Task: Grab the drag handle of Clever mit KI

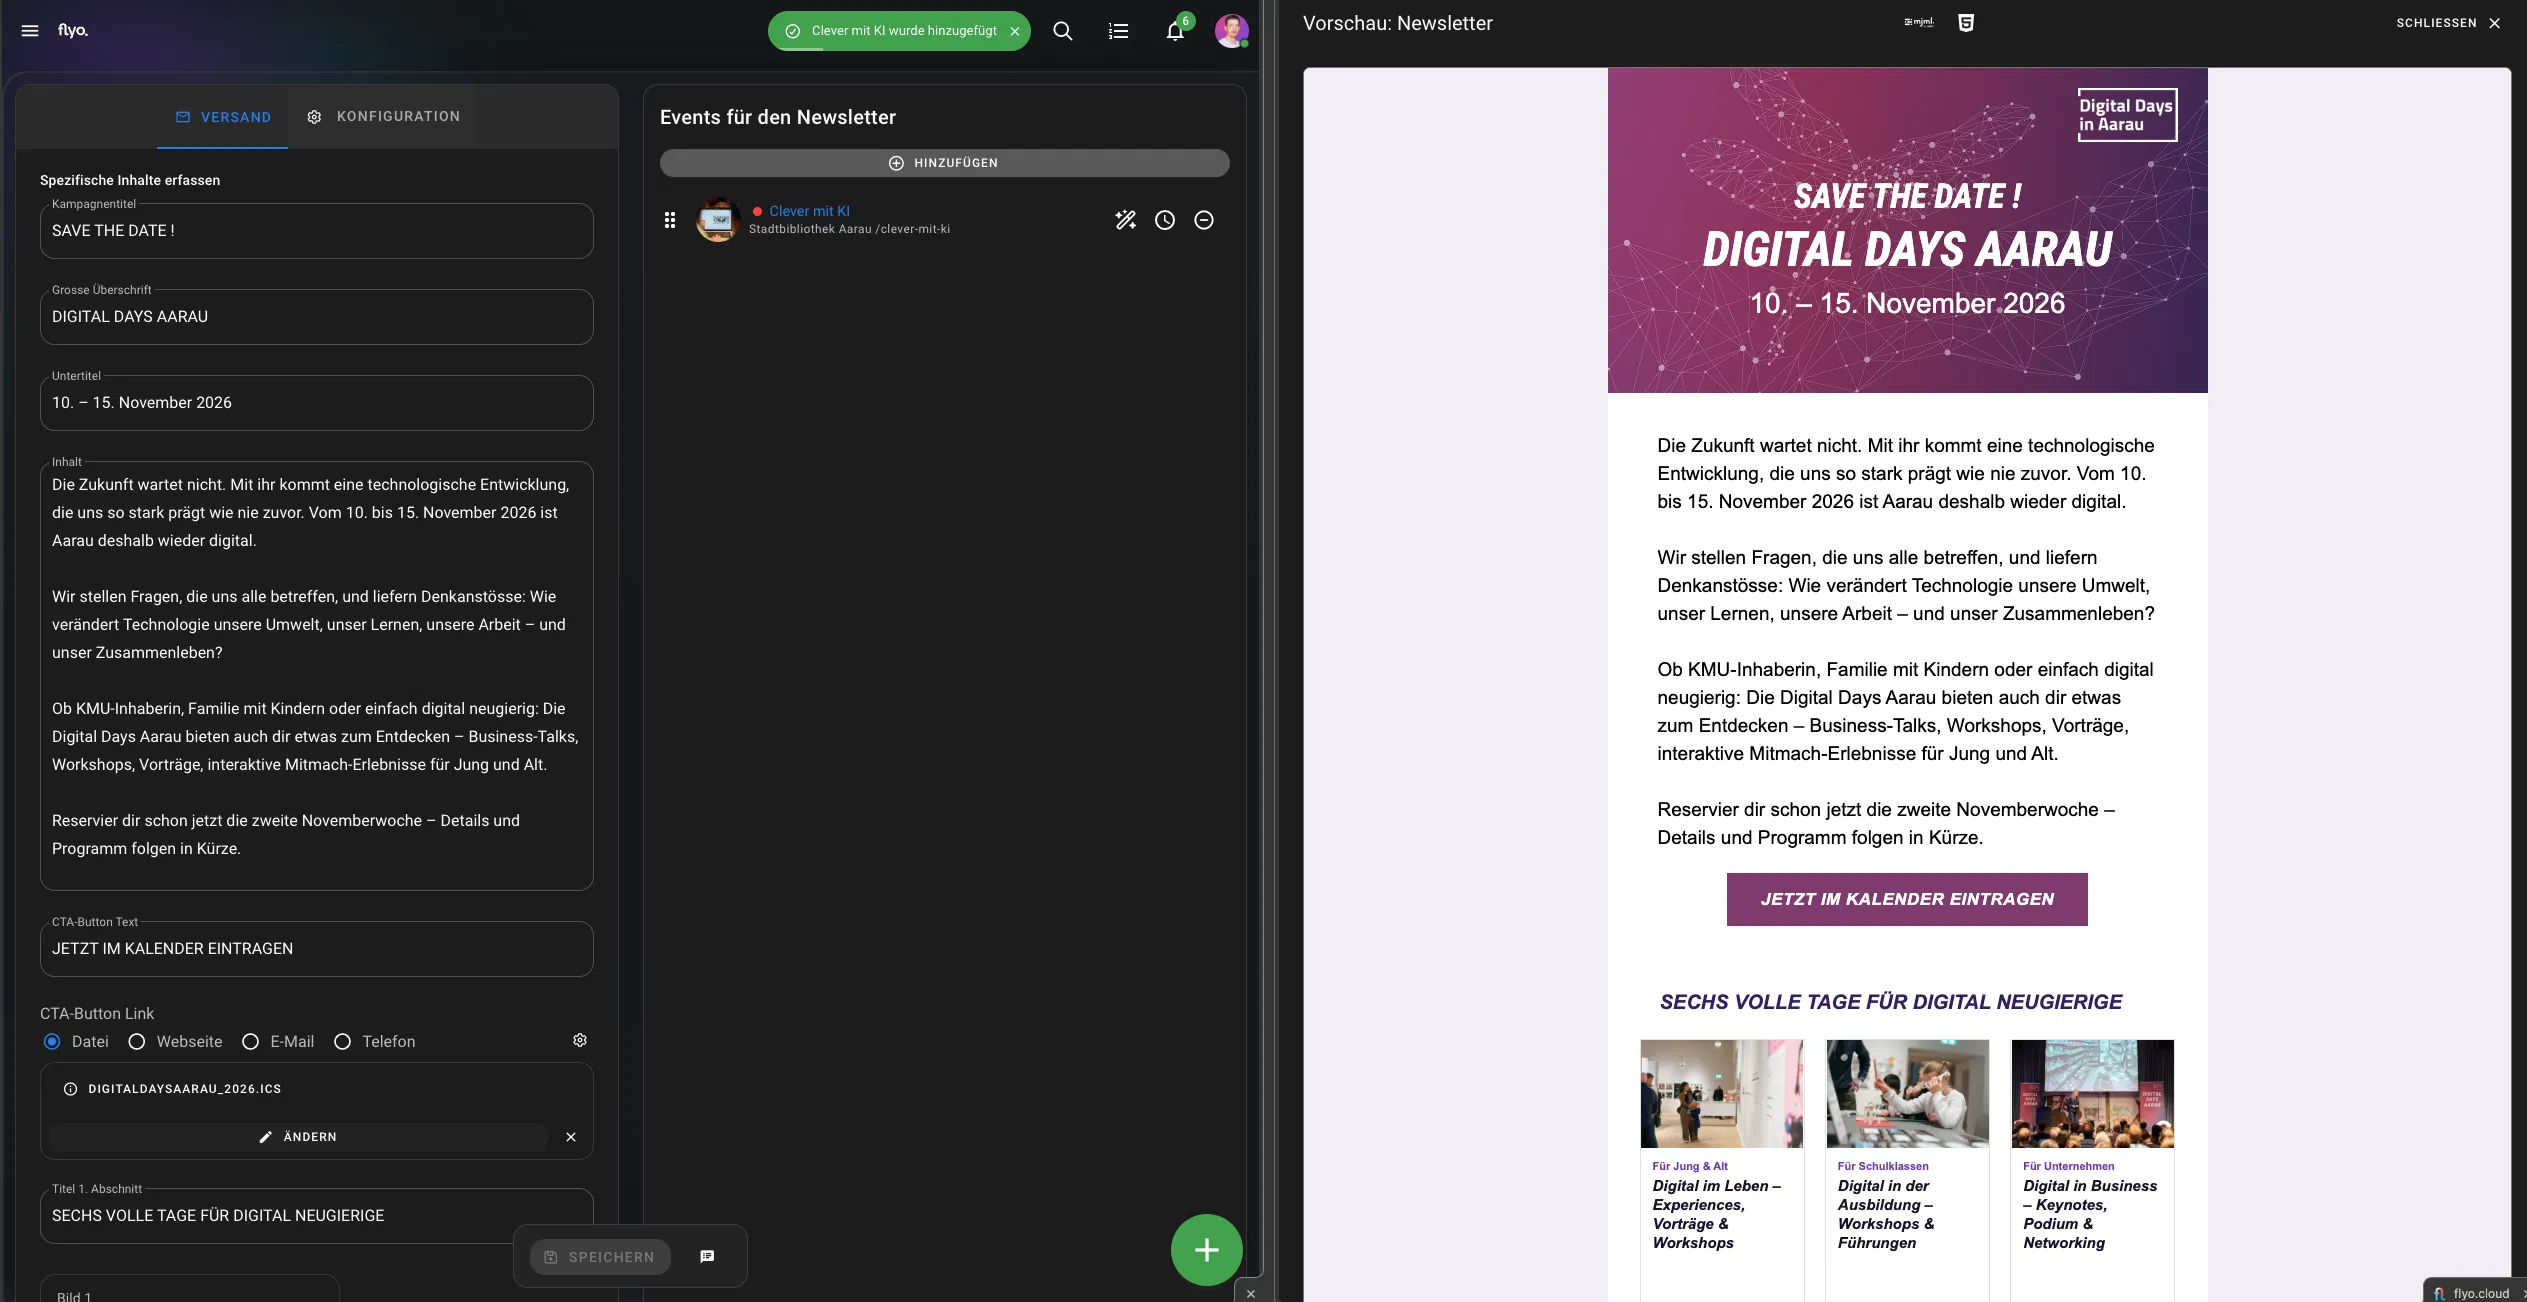Action: coord(670,220)
